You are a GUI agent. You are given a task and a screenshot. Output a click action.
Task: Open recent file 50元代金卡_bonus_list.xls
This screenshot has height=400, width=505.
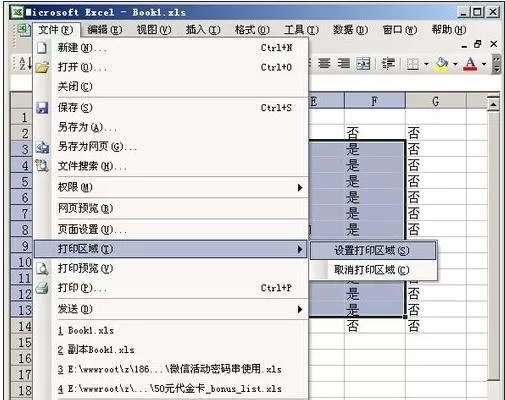tap(171, 388)
